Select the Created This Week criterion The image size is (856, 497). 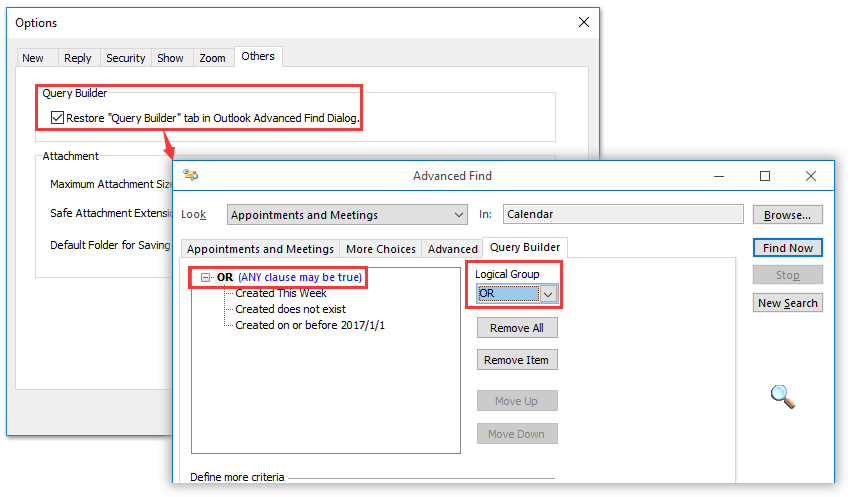point(281,294)
